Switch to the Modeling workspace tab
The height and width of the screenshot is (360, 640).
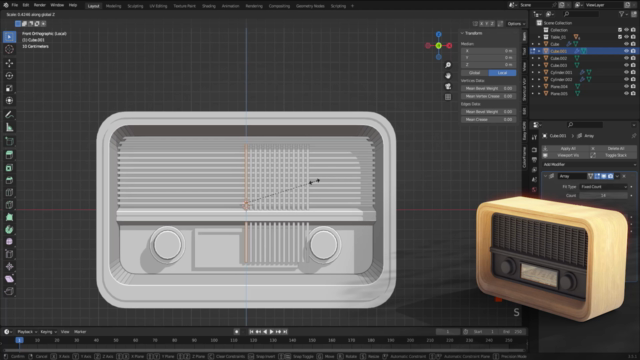113,6
